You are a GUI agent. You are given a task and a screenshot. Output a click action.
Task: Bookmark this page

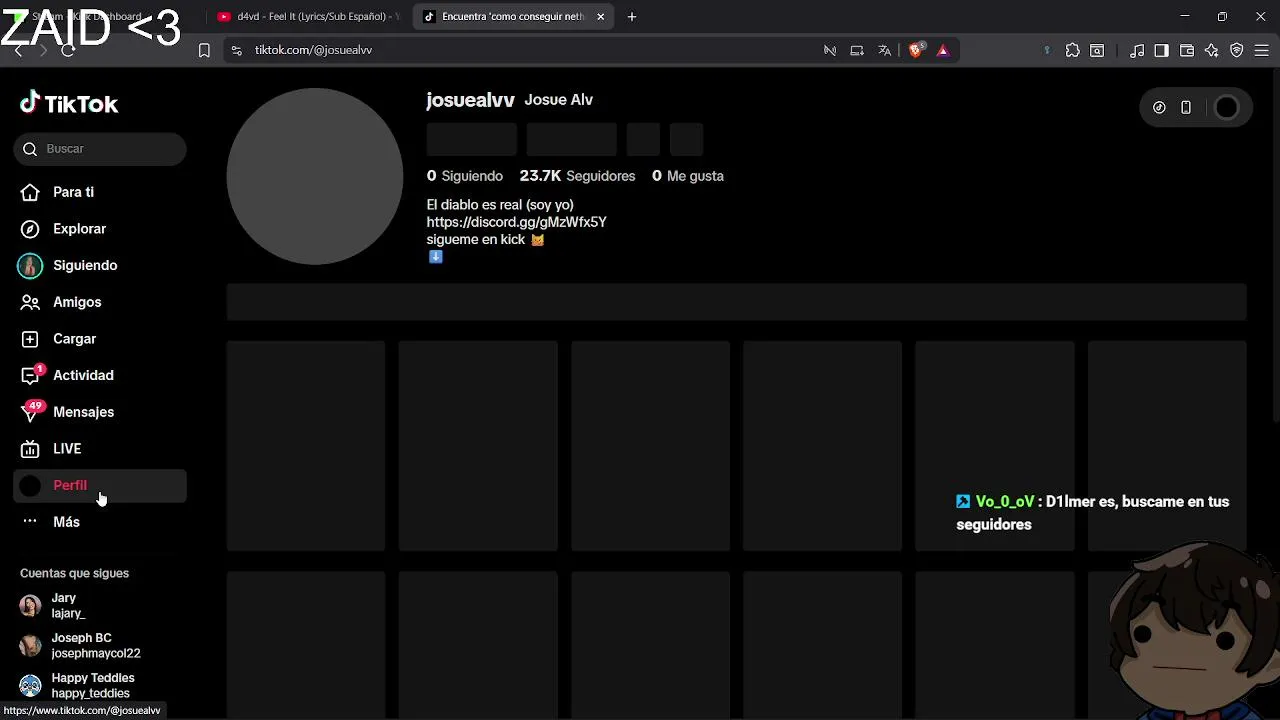(x=204, y=50)
